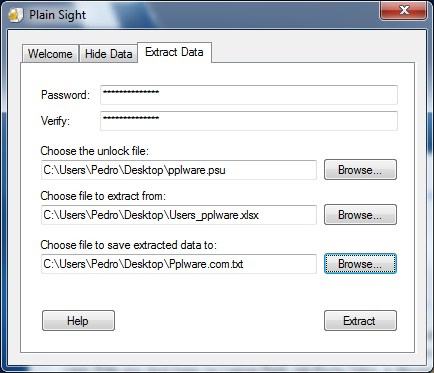
Task: Click the 'Choose file to save extracted data to:' label
Action: (x=129, y=245)
